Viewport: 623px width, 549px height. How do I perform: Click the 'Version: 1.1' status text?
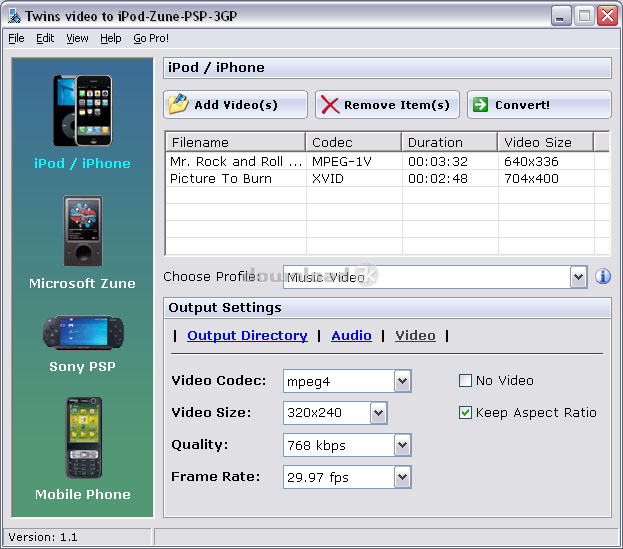tap(43, 537)
